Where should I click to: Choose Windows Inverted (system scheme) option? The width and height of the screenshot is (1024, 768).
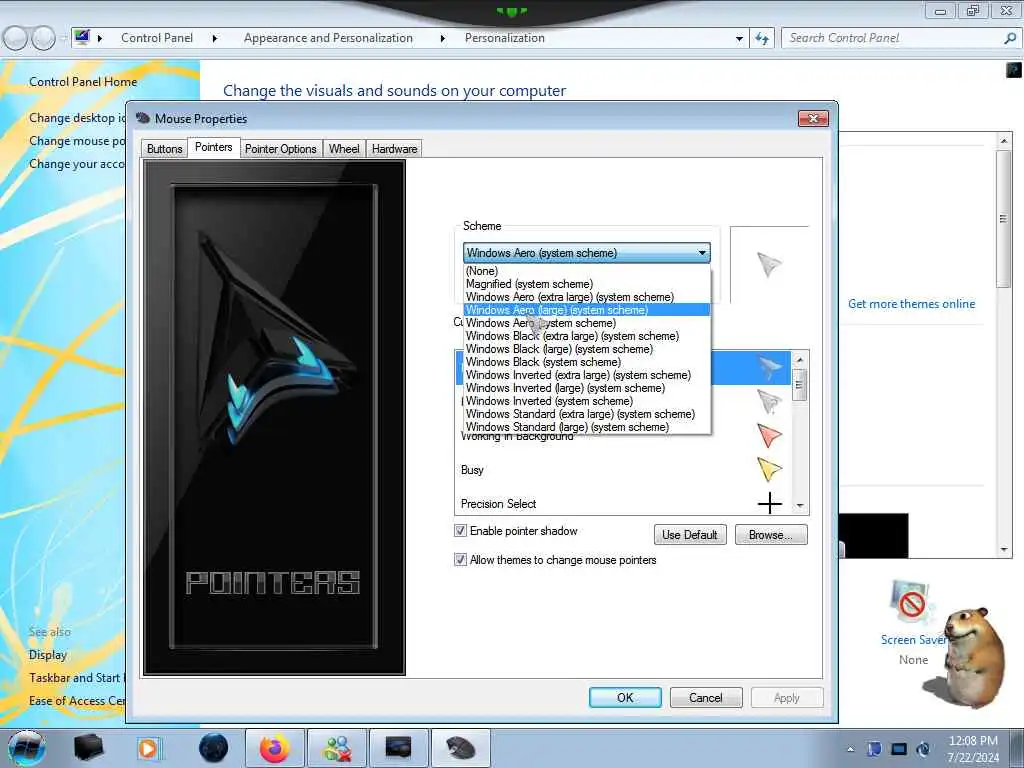tap(586, 401)
